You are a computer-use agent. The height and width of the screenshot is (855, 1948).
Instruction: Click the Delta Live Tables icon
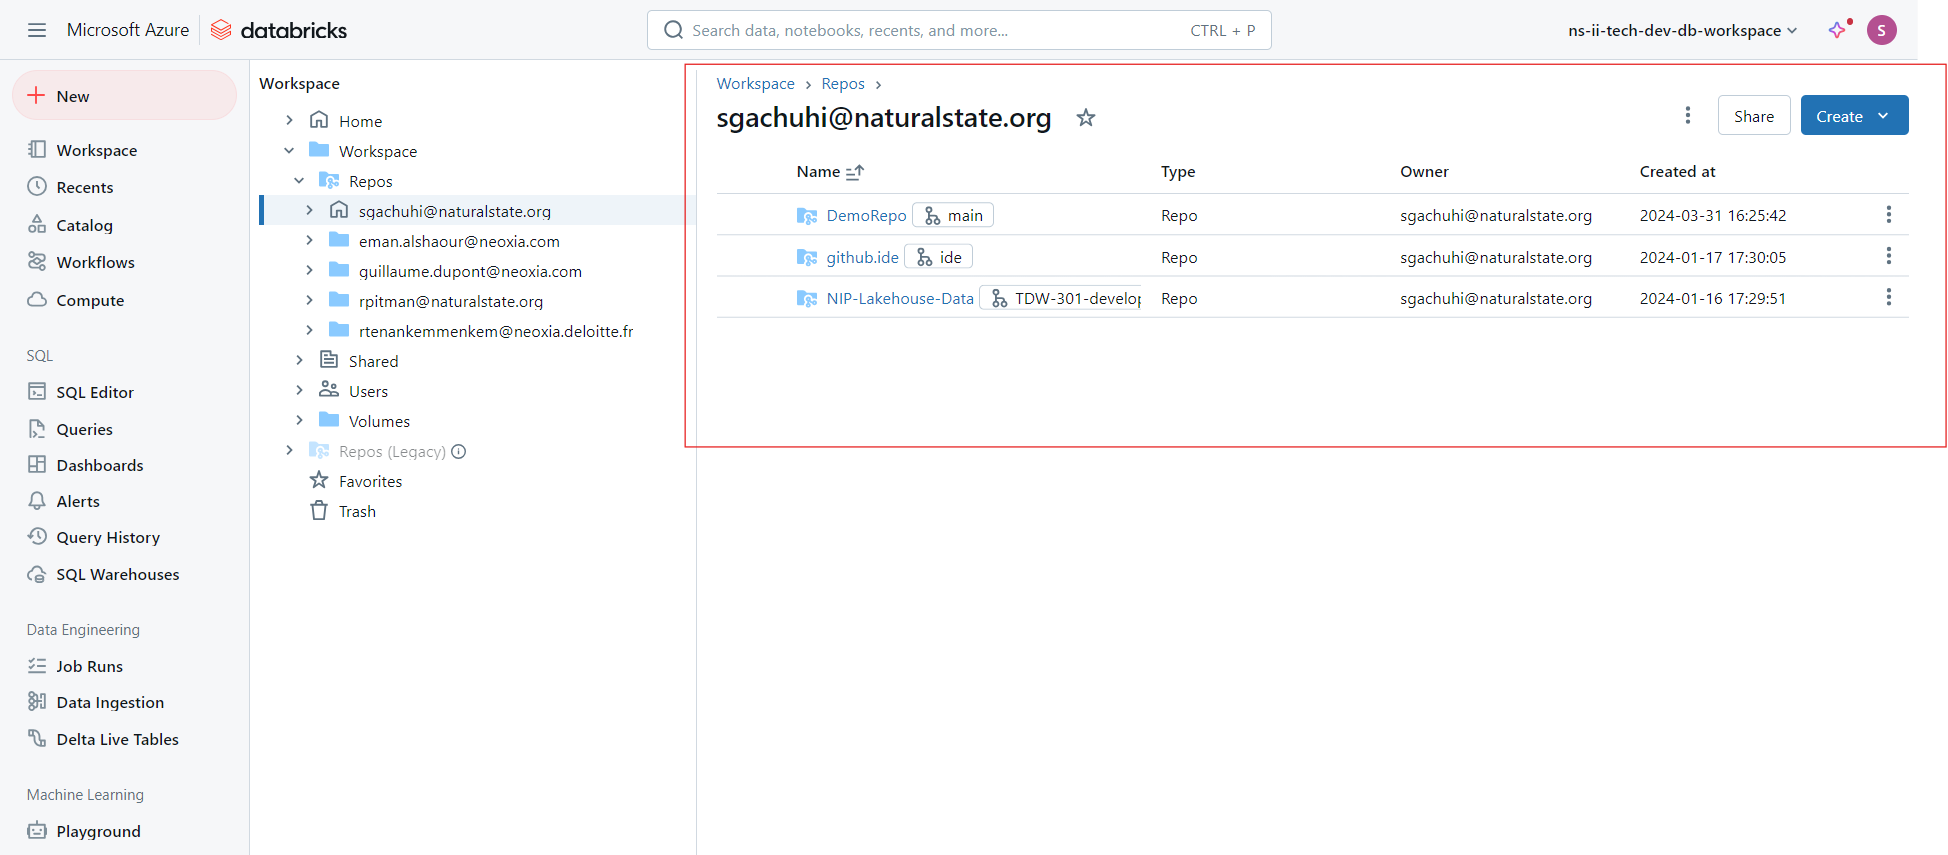pyautogui.click(x=37, y=739)
